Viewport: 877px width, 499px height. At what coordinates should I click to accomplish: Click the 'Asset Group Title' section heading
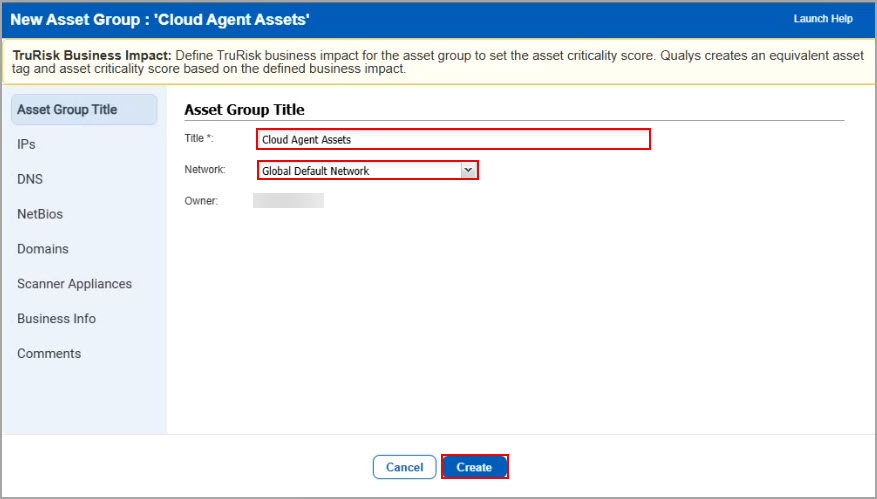click(x=244, y=110)
